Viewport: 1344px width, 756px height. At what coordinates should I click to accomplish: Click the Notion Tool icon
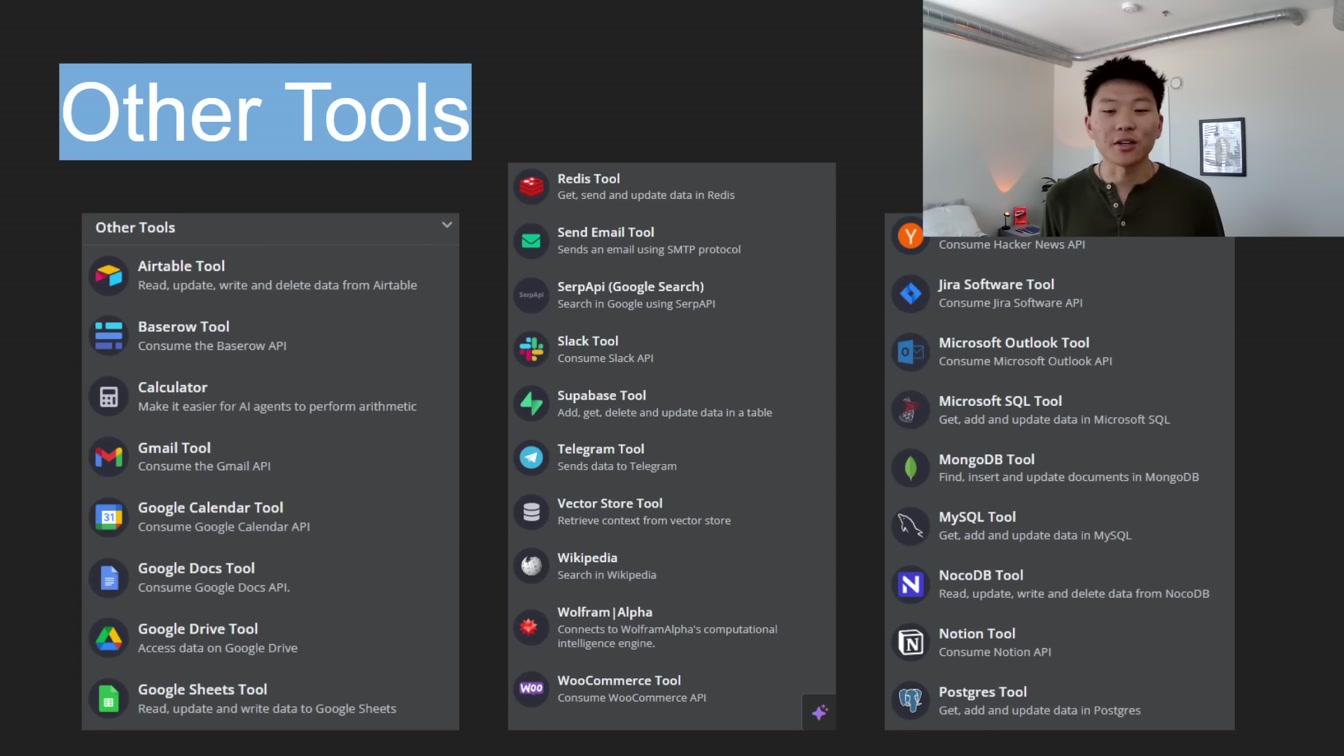[x=910, y=642]
